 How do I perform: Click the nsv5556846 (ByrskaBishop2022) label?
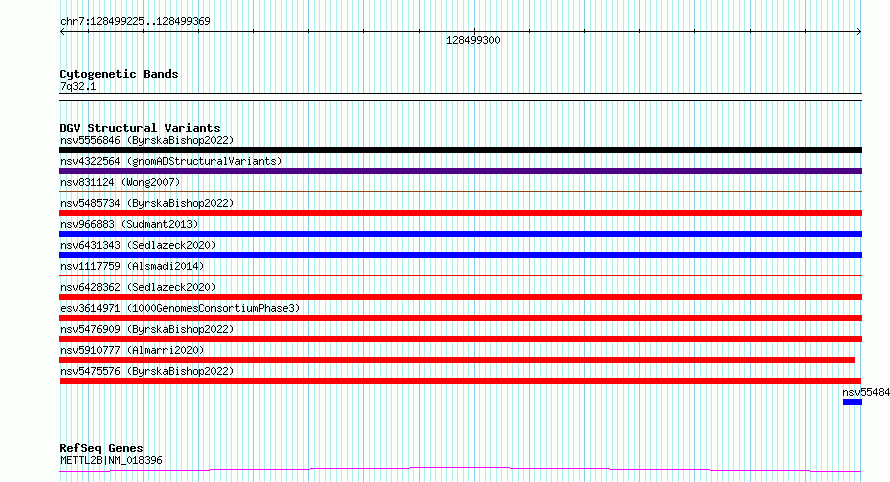pyautogui.click(x=147, y=140)
